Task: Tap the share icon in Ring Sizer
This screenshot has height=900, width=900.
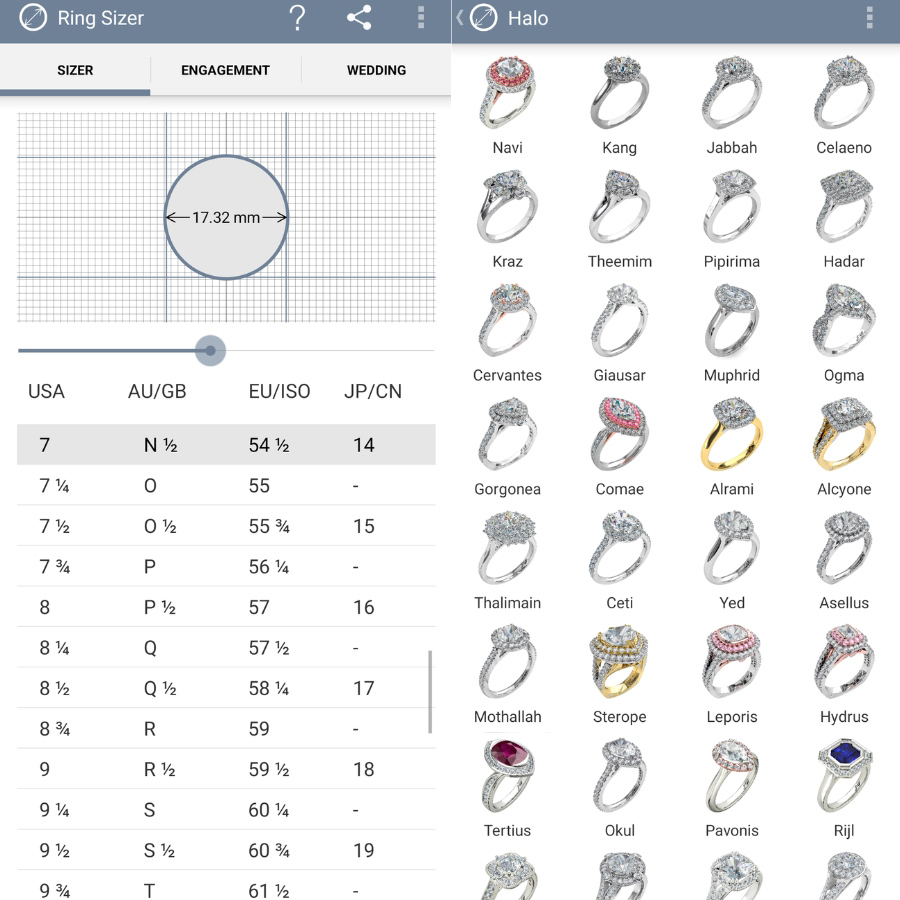Action: click(359, 18)
